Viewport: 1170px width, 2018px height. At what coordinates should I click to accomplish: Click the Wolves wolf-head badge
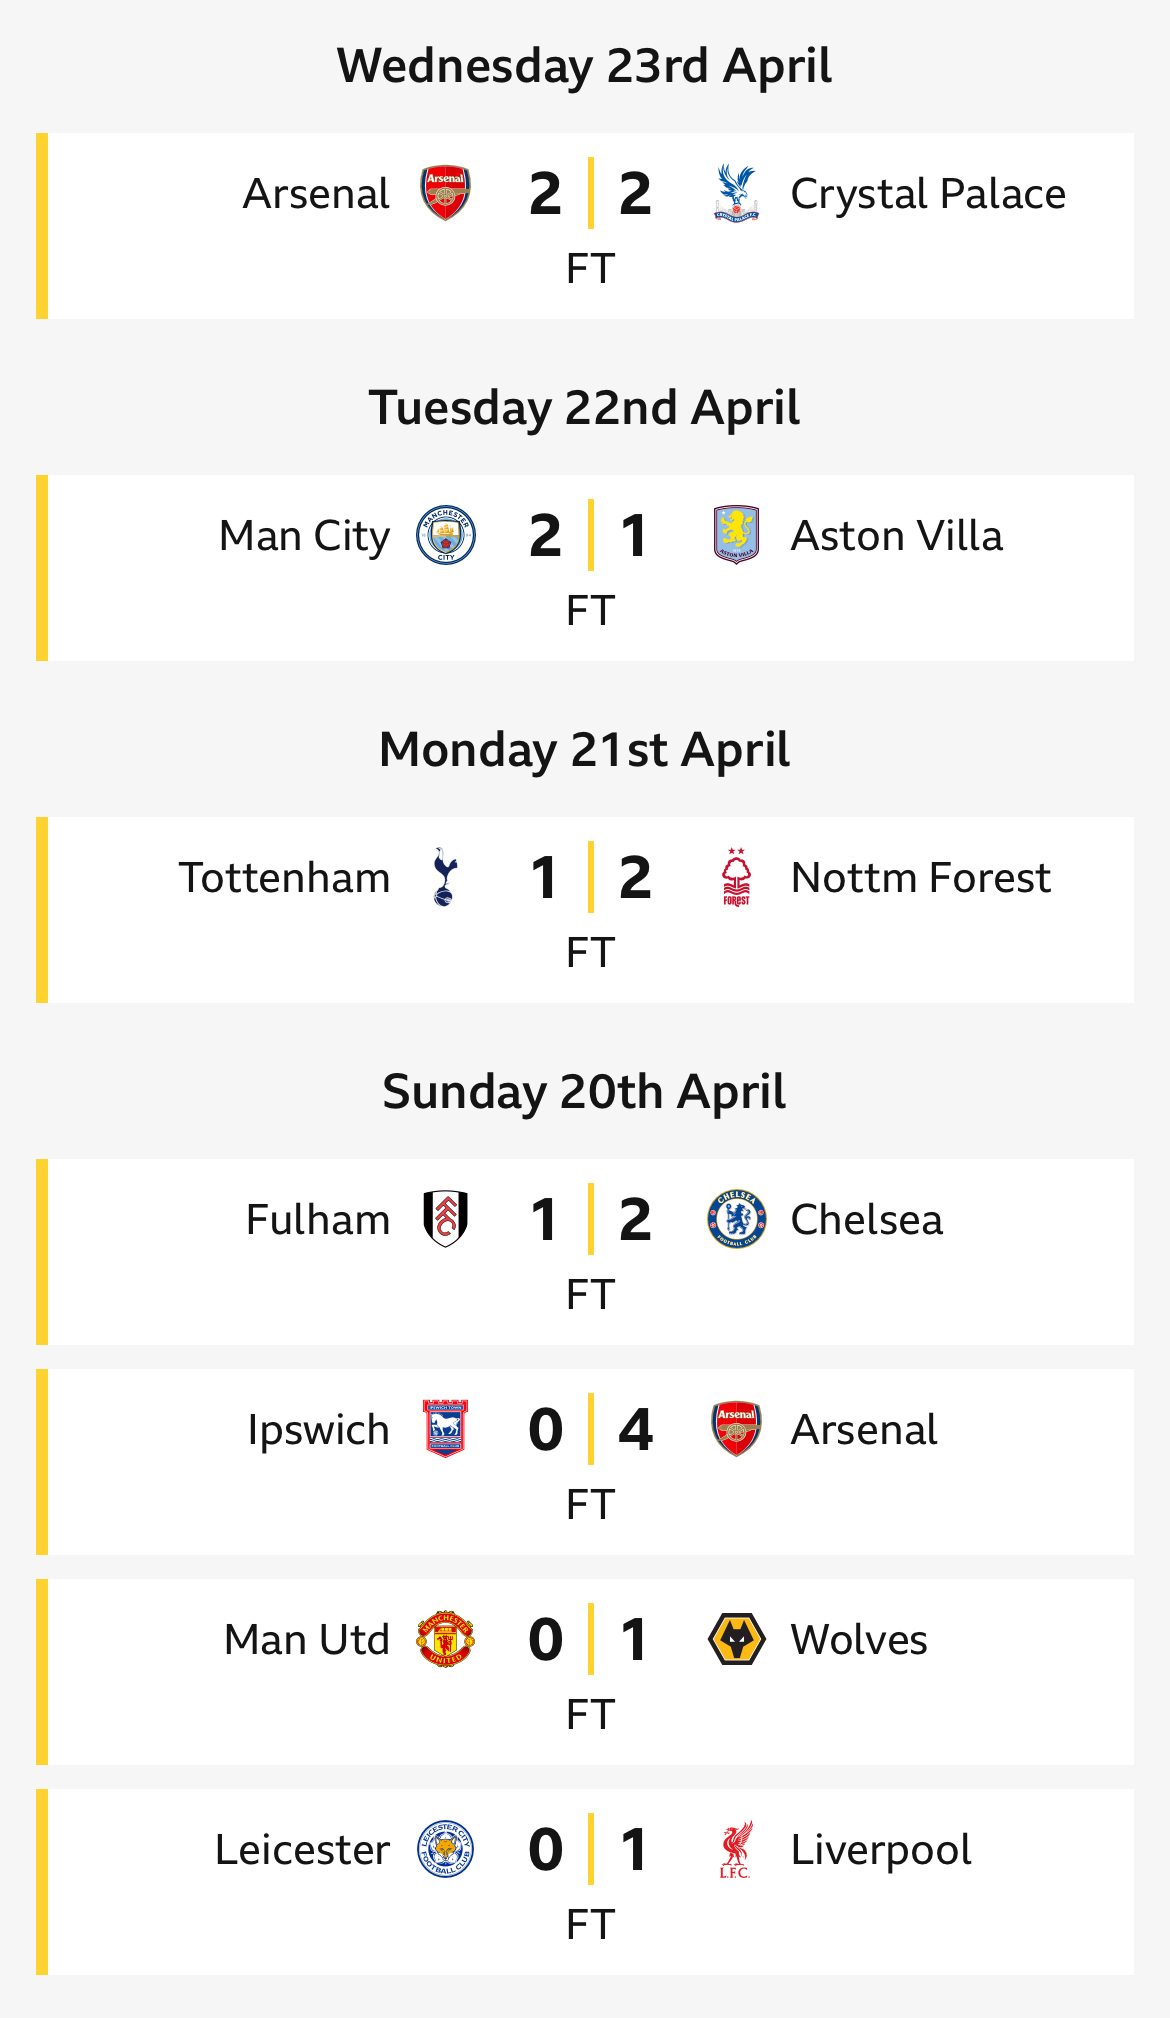click(736, 1639)
